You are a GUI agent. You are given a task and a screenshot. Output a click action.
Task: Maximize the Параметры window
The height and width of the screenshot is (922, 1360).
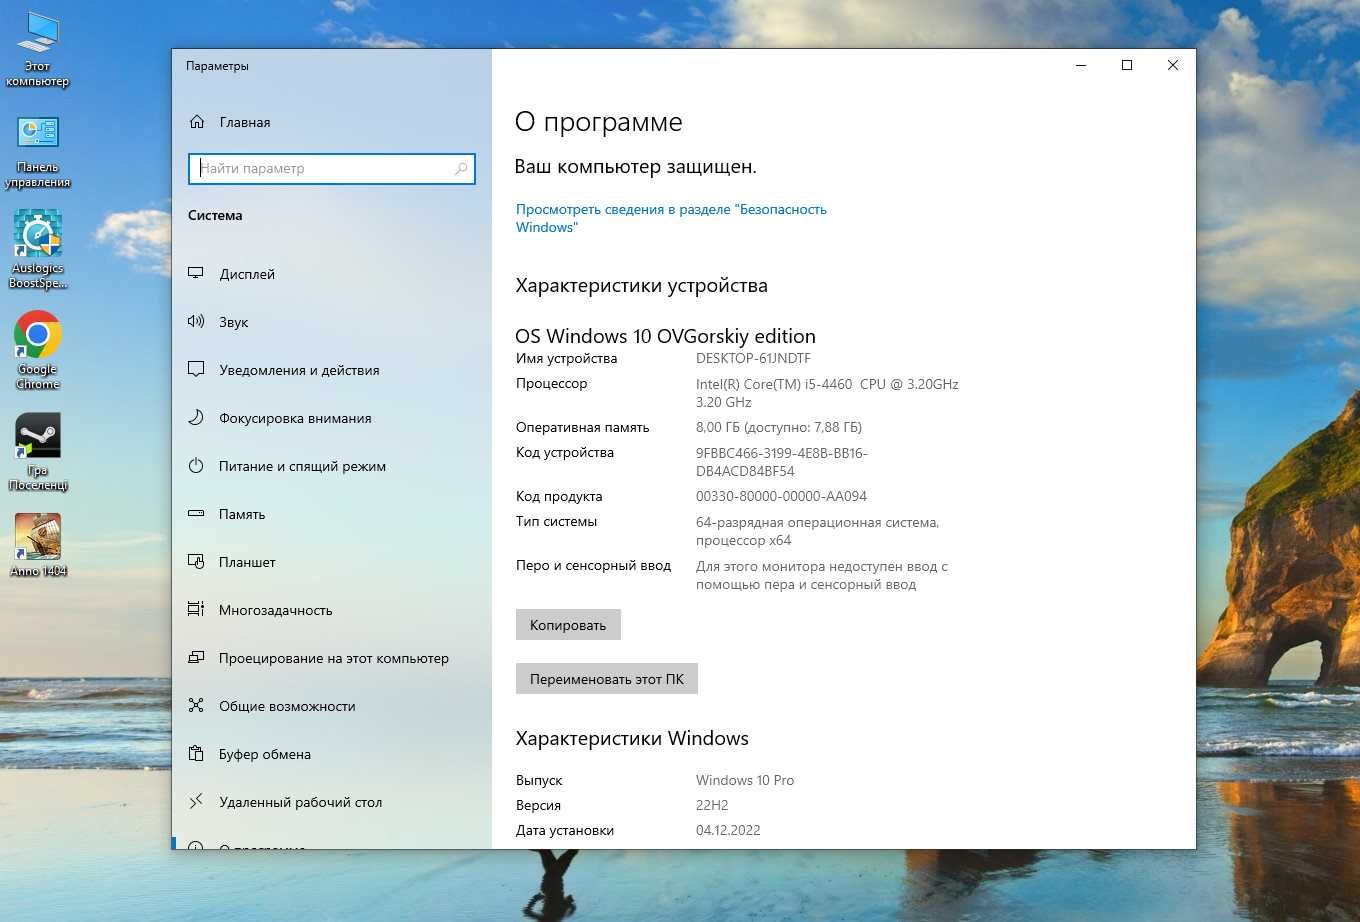(x=1127, y=65)
